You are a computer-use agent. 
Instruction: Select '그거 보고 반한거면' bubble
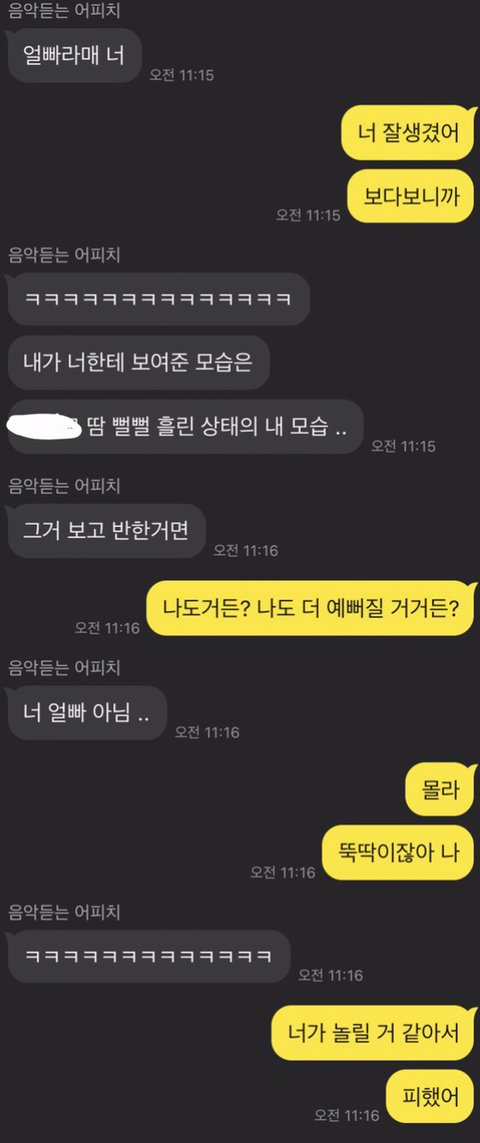pos(107,531)
